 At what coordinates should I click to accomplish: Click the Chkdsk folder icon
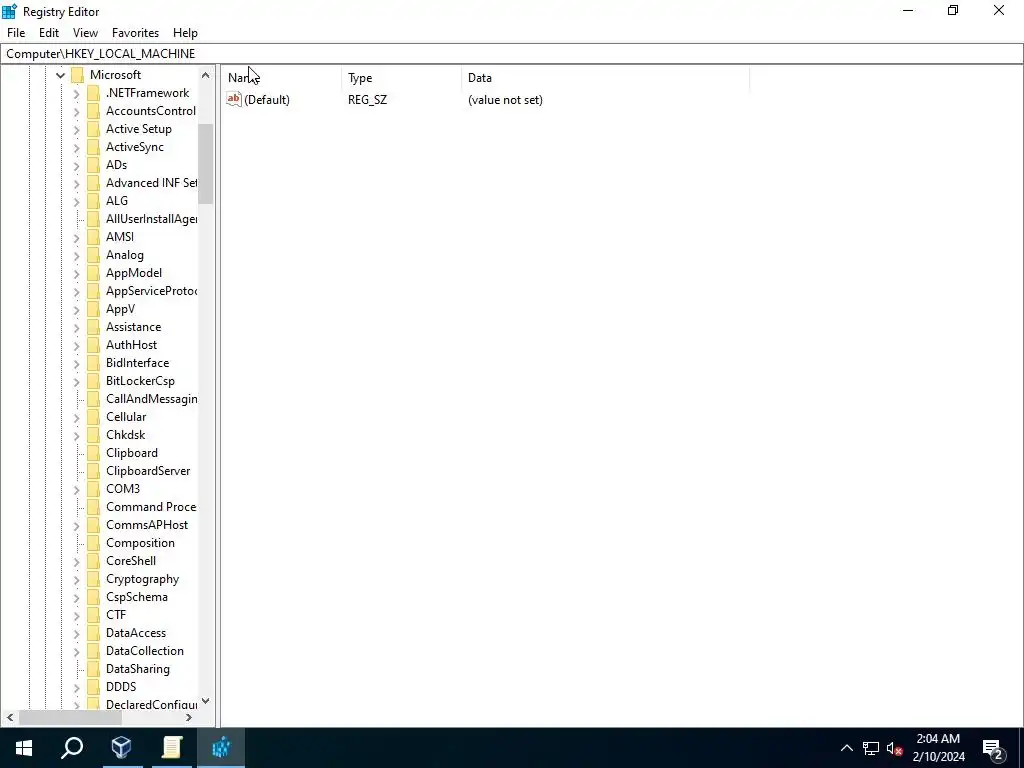tap(93, 434)
